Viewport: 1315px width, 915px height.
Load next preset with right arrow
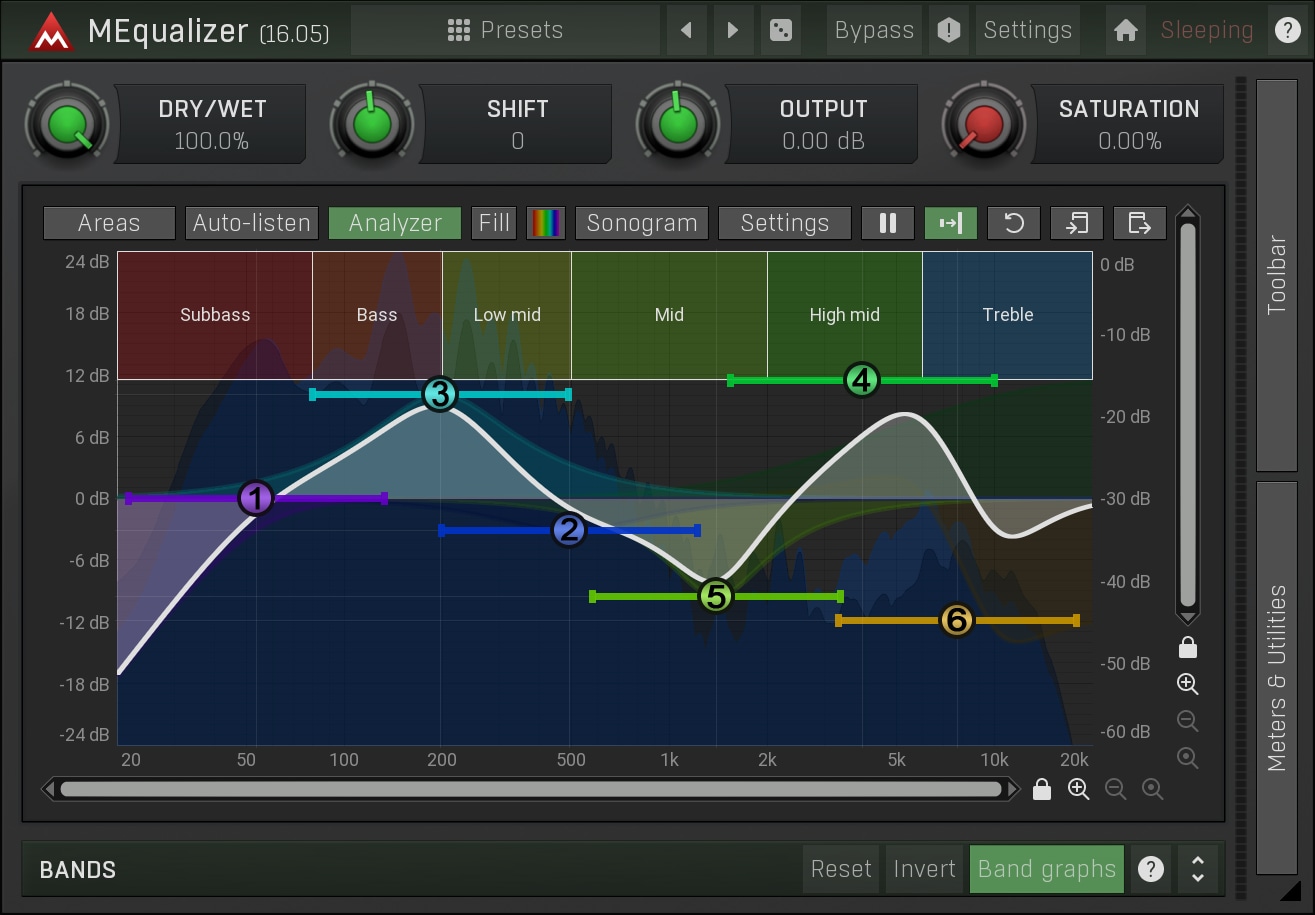[x=733, y=30]
